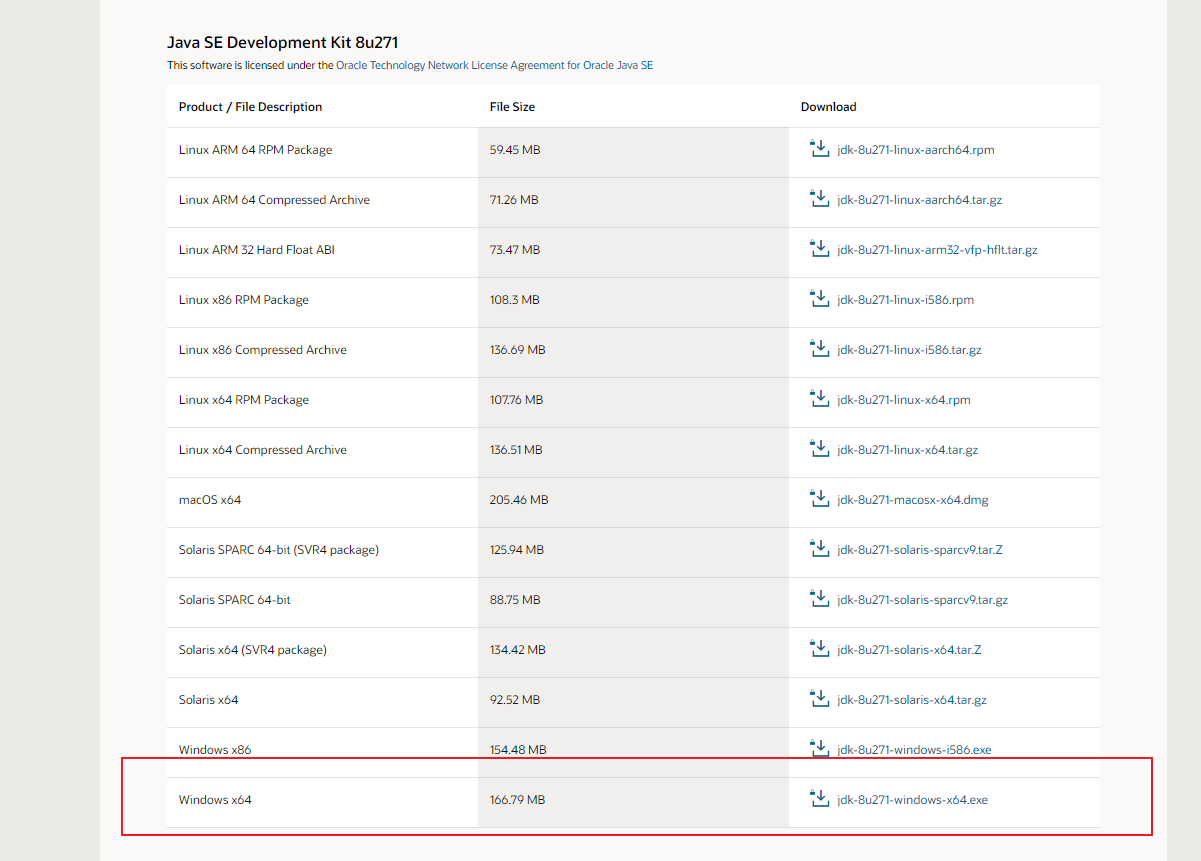Screen dimensions: 1201x861
Task: Select Windows x86 row text
Action: pos(215,750)
